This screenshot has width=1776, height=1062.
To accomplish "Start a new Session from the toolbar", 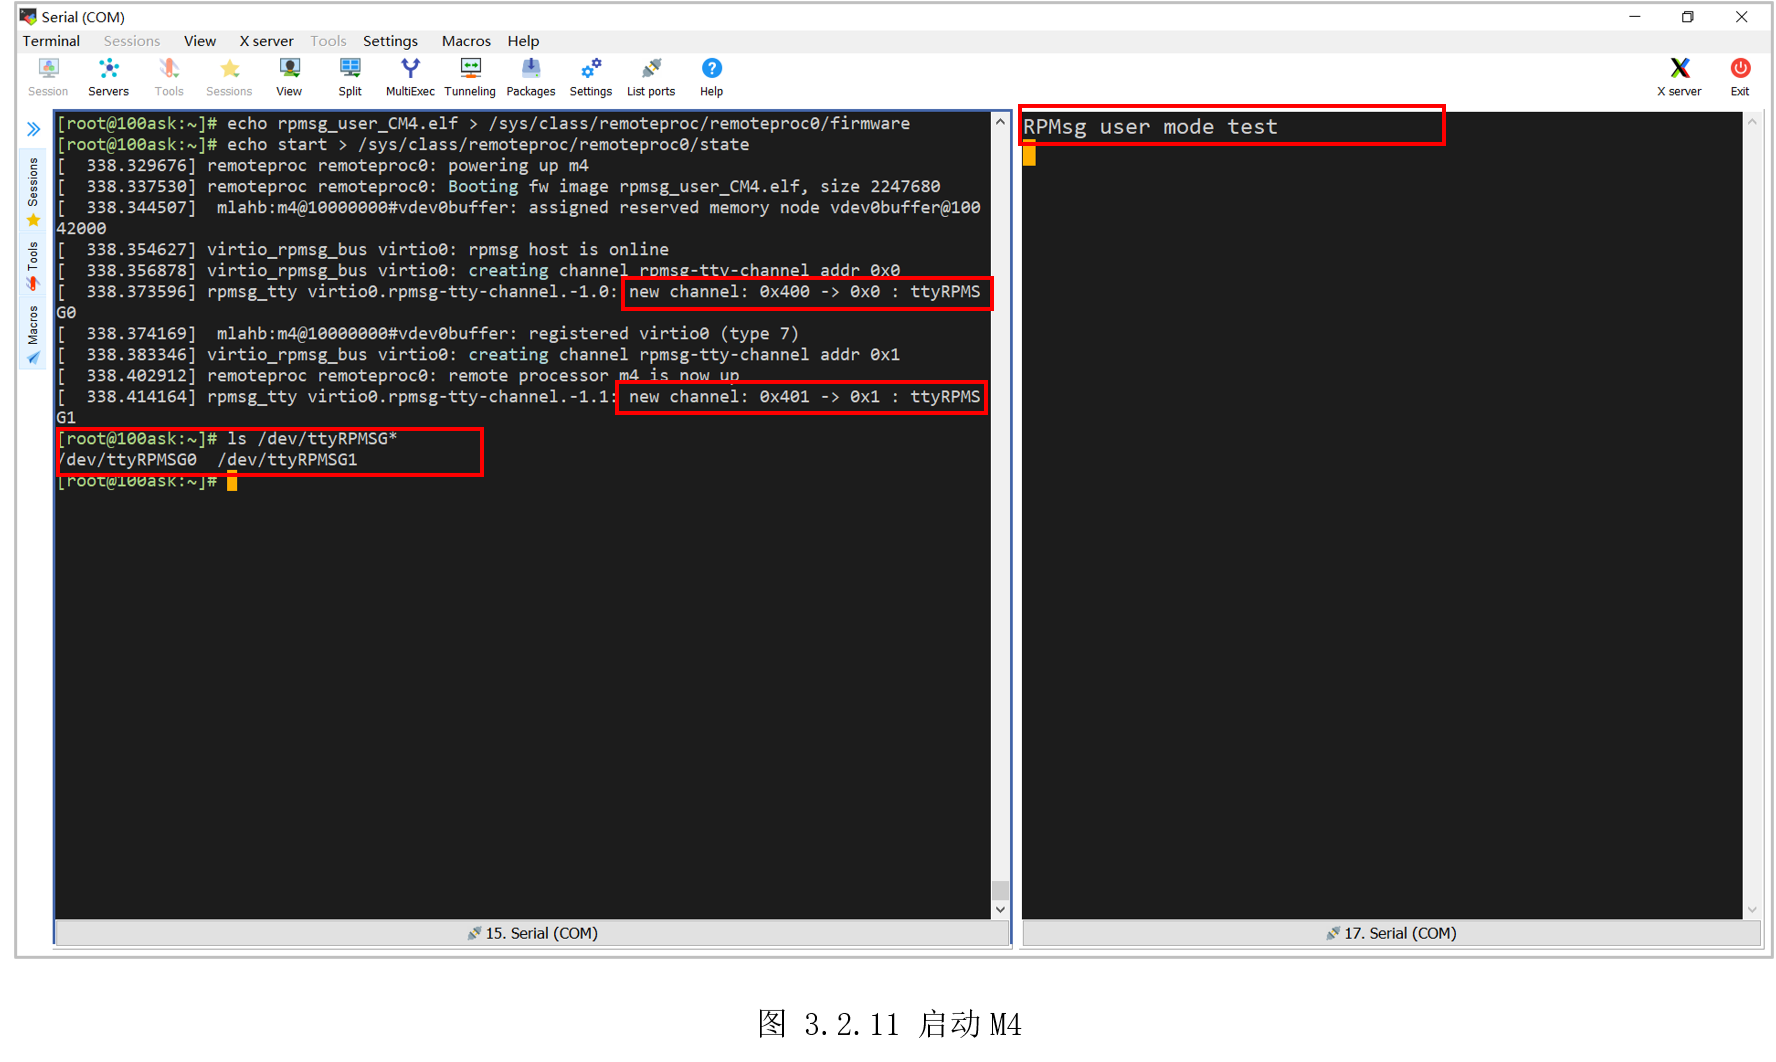I will (x=47, y=75).
